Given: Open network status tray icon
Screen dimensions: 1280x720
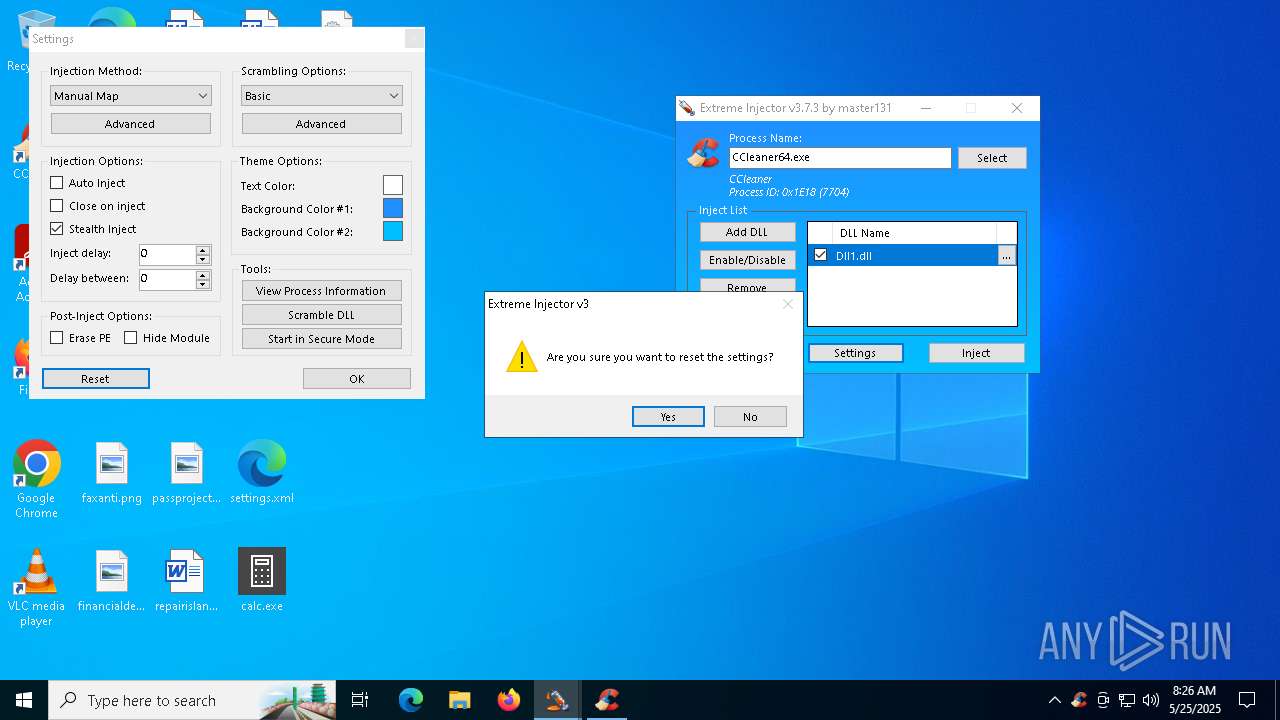Looking at the screenshot, I should click(x=1127, y=700).
